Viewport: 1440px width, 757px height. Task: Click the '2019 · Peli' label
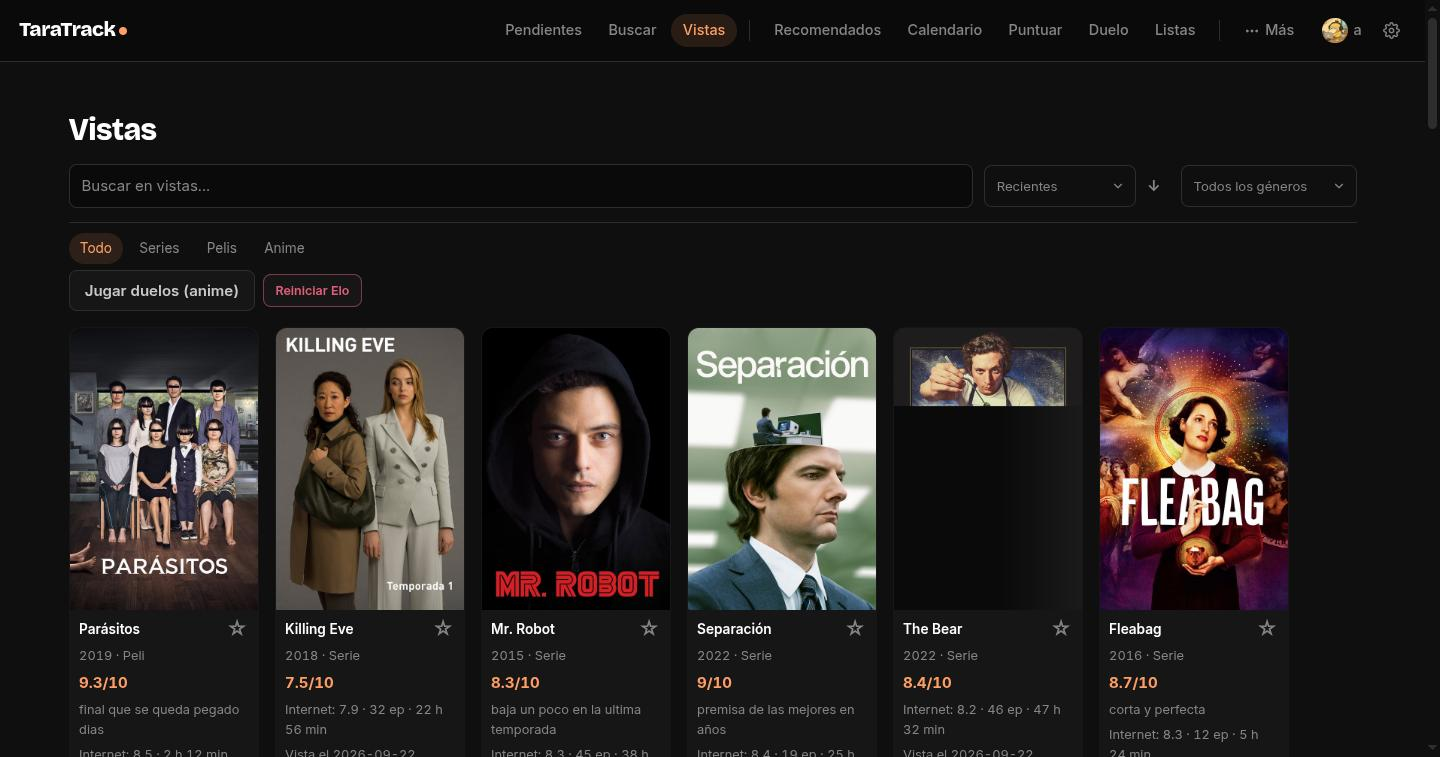coord(112,656)
